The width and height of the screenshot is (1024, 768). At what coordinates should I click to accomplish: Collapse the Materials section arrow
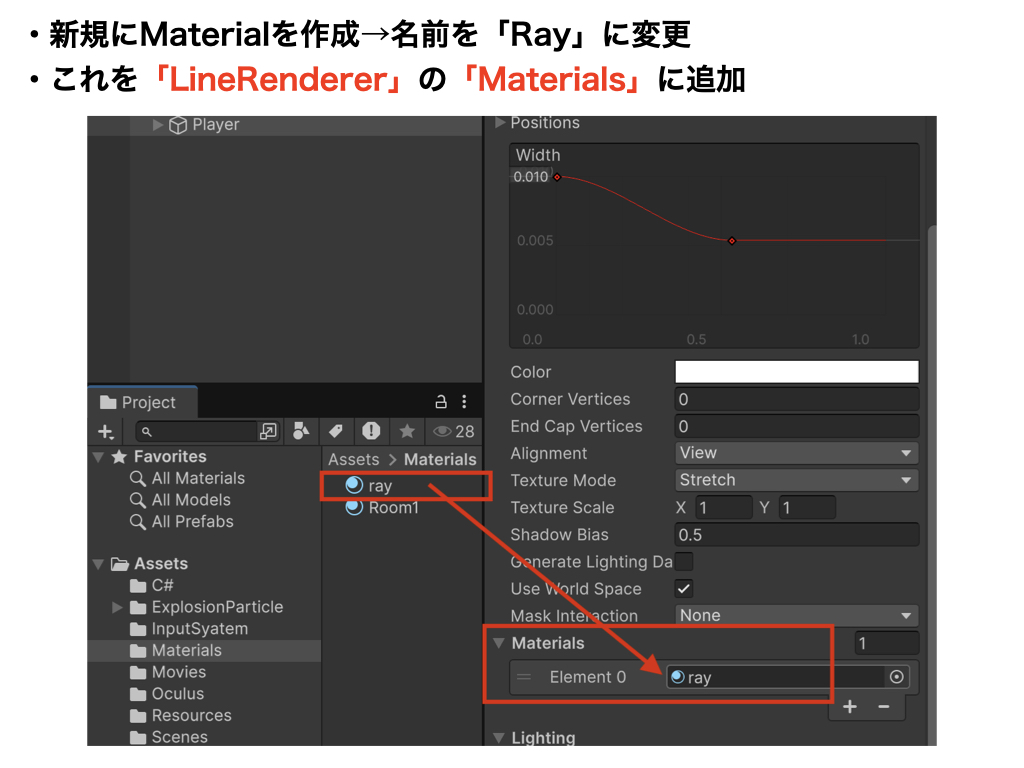point(499,643)
